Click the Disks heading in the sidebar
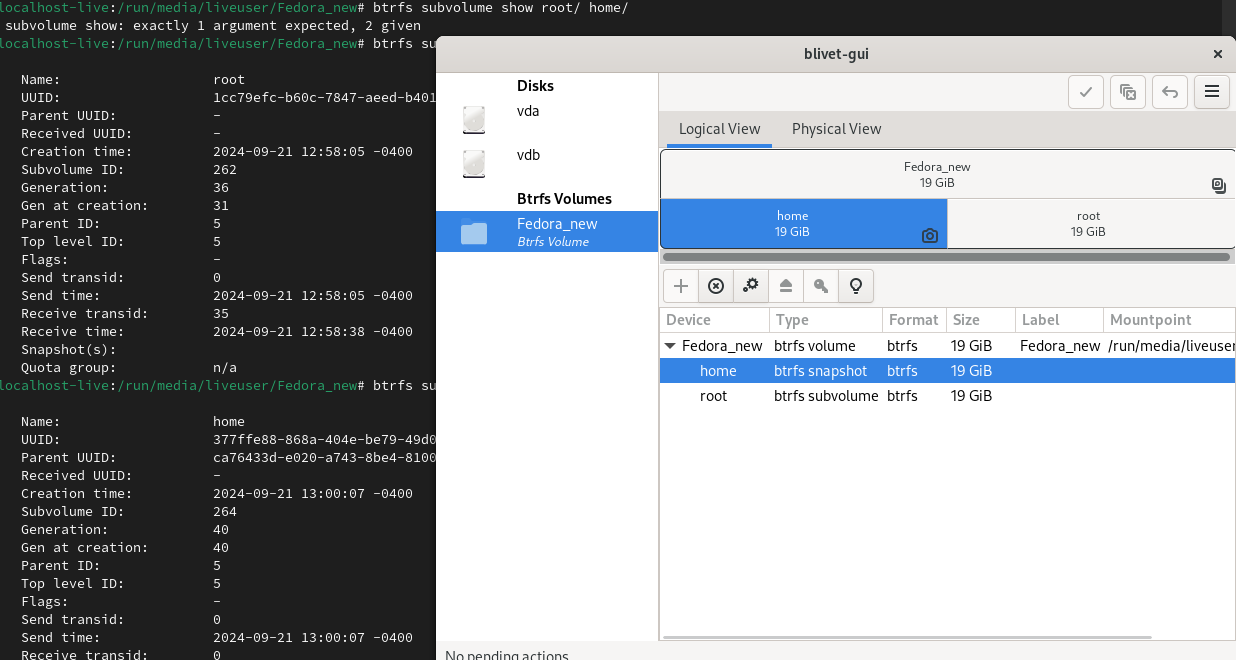Screen dimensions: 1236x660 coord(535,86)
